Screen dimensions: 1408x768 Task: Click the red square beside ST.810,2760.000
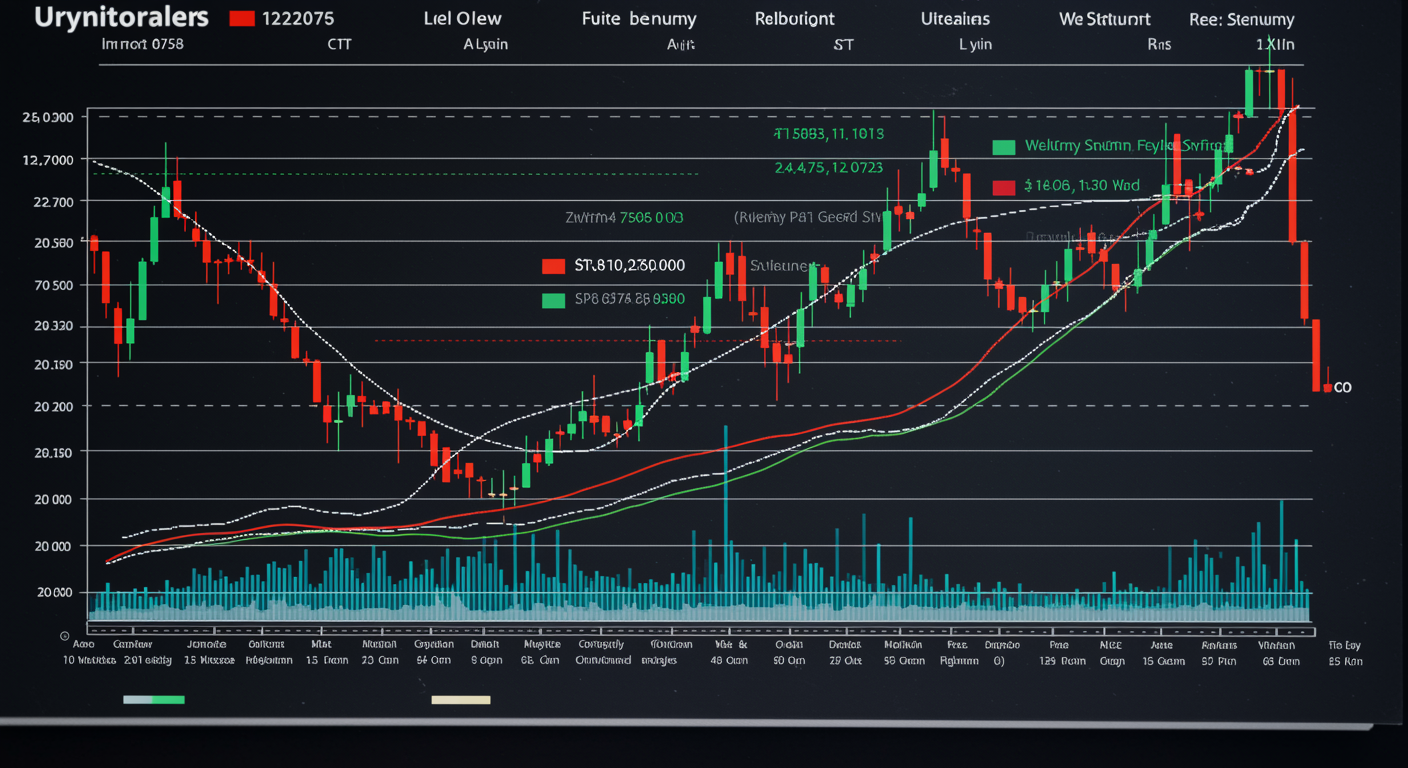tap(553, 266)
